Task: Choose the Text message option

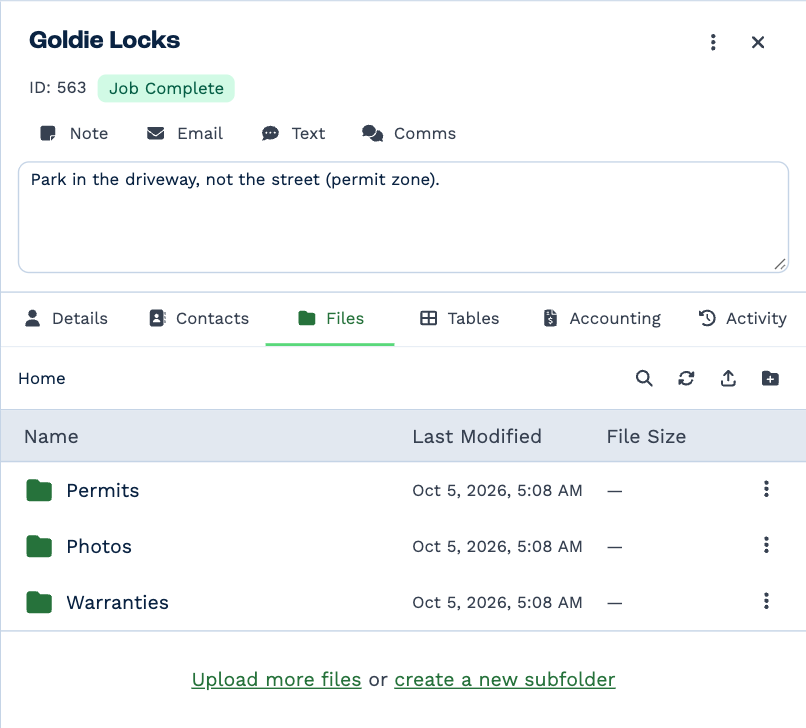Action: tap(293, 134)
